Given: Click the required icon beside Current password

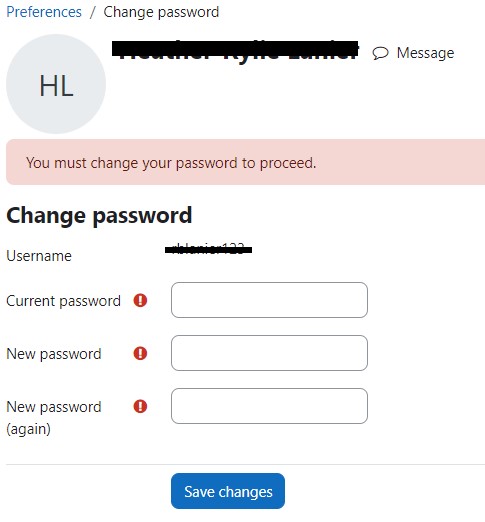Looking at the screenshot, I should [x=140, y=300].
